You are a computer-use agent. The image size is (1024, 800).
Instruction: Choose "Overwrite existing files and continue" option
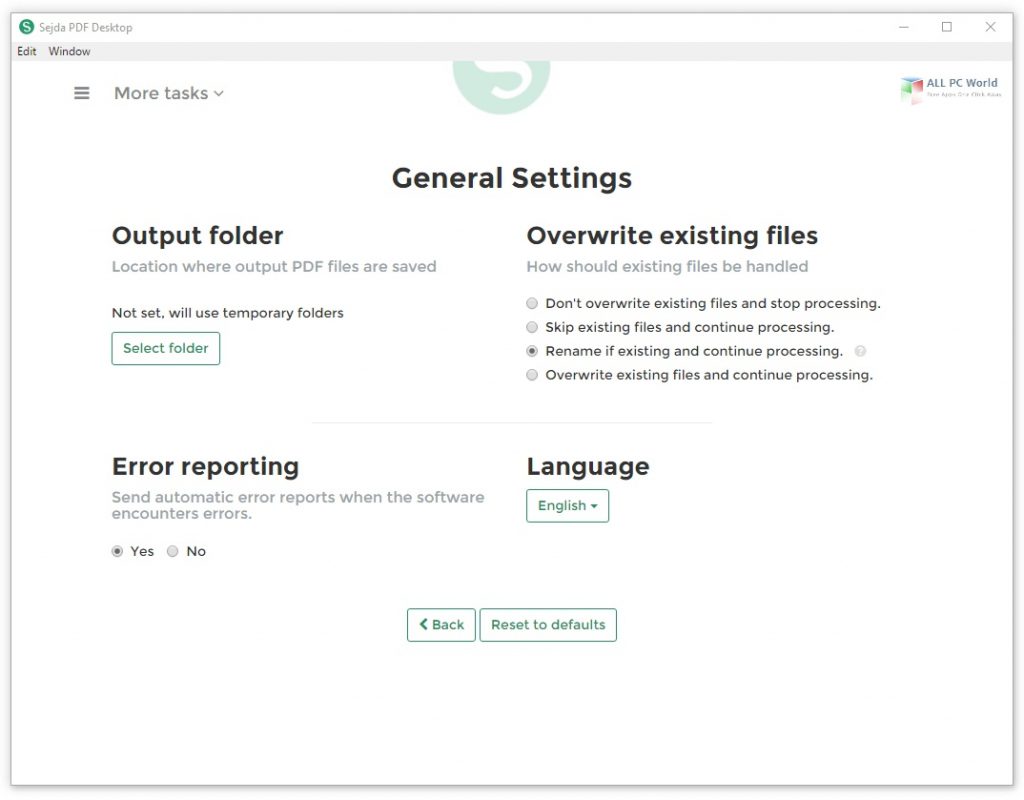[x=532, y=375]
